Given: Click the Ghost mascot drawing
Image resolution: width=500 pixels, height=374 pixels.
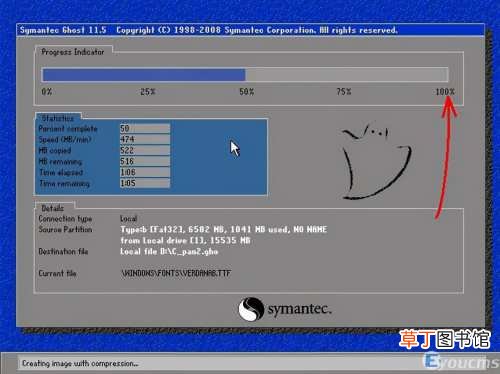Looking at the screenshot, I should [x=377, y=161].
